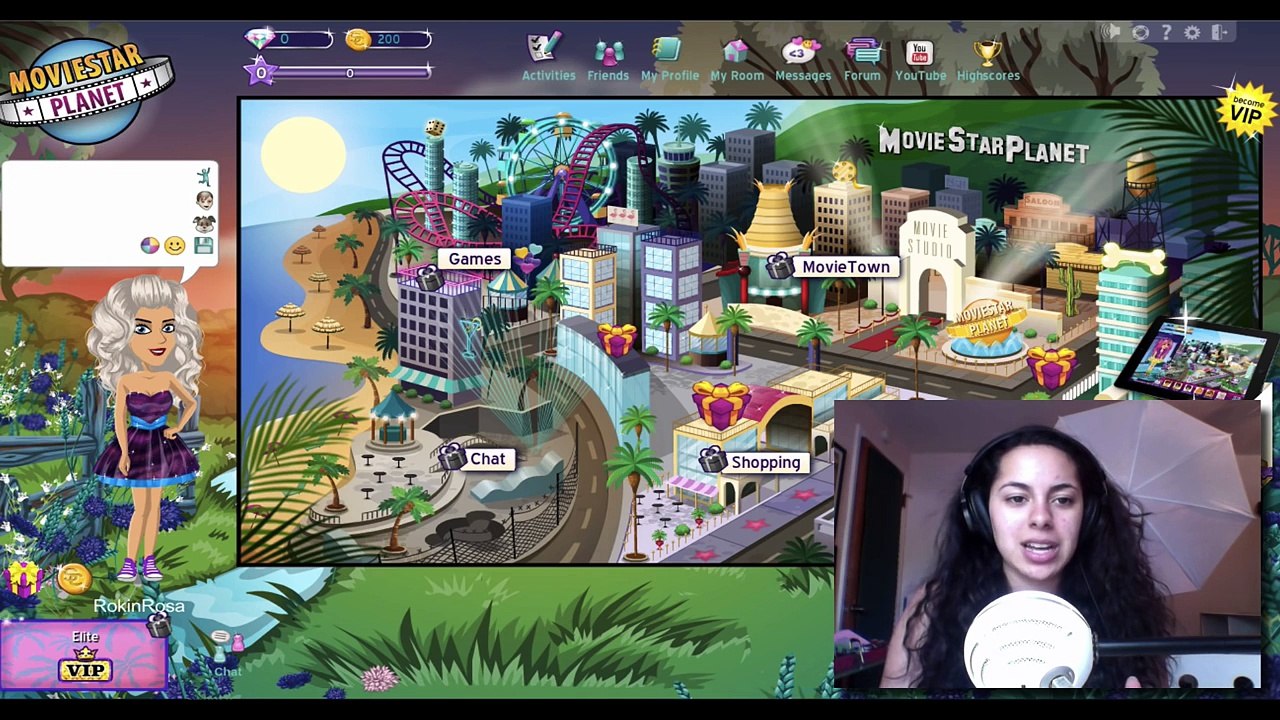Click the fame progress bar
This screenshot has height=720, width=1280.
click(x=349, y=73)
